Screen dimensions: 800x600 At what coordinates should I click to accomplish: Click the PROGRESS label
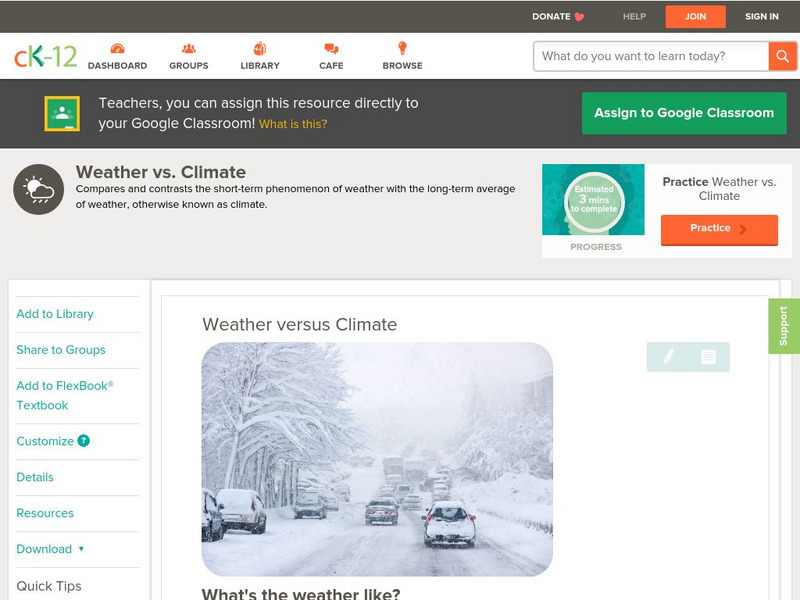[x=596, y=247]
